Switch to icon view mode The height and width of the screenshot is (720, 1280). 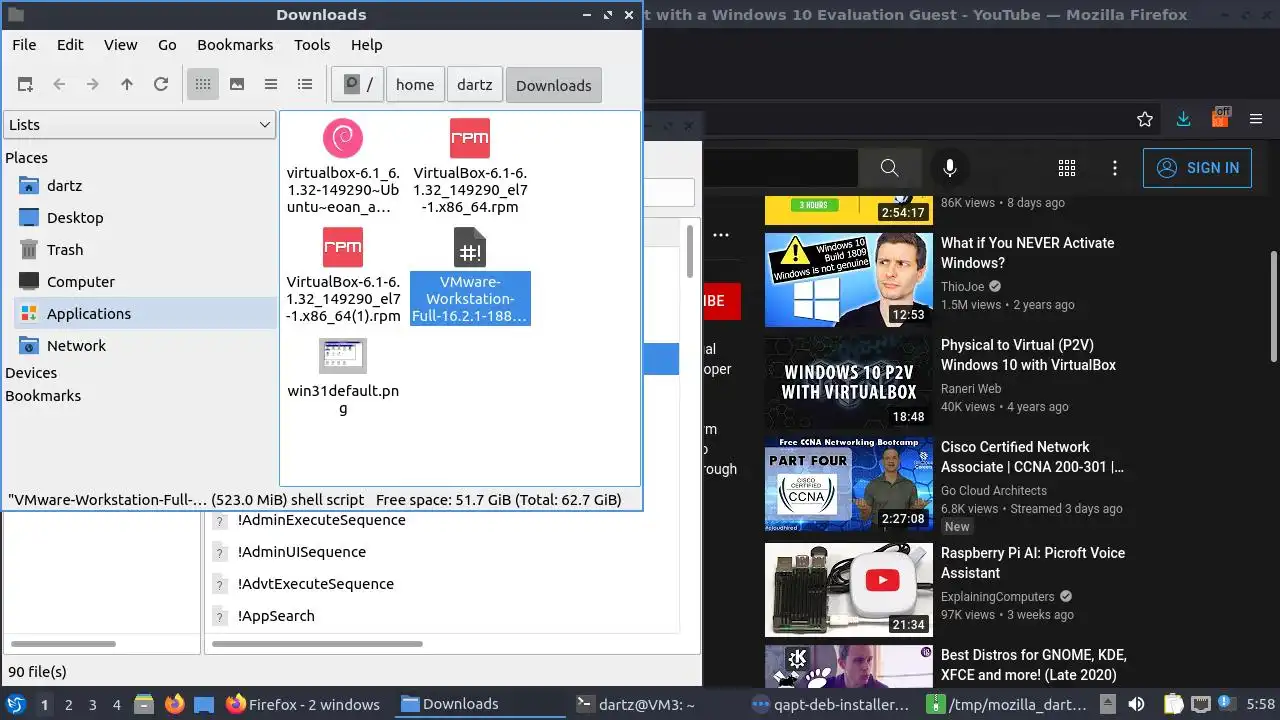203,85
